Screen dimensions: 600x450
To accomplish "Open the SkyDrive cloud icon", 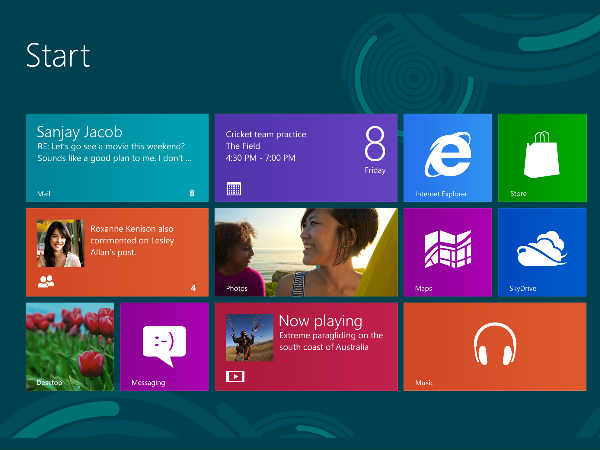I will [x=541, y=249].
